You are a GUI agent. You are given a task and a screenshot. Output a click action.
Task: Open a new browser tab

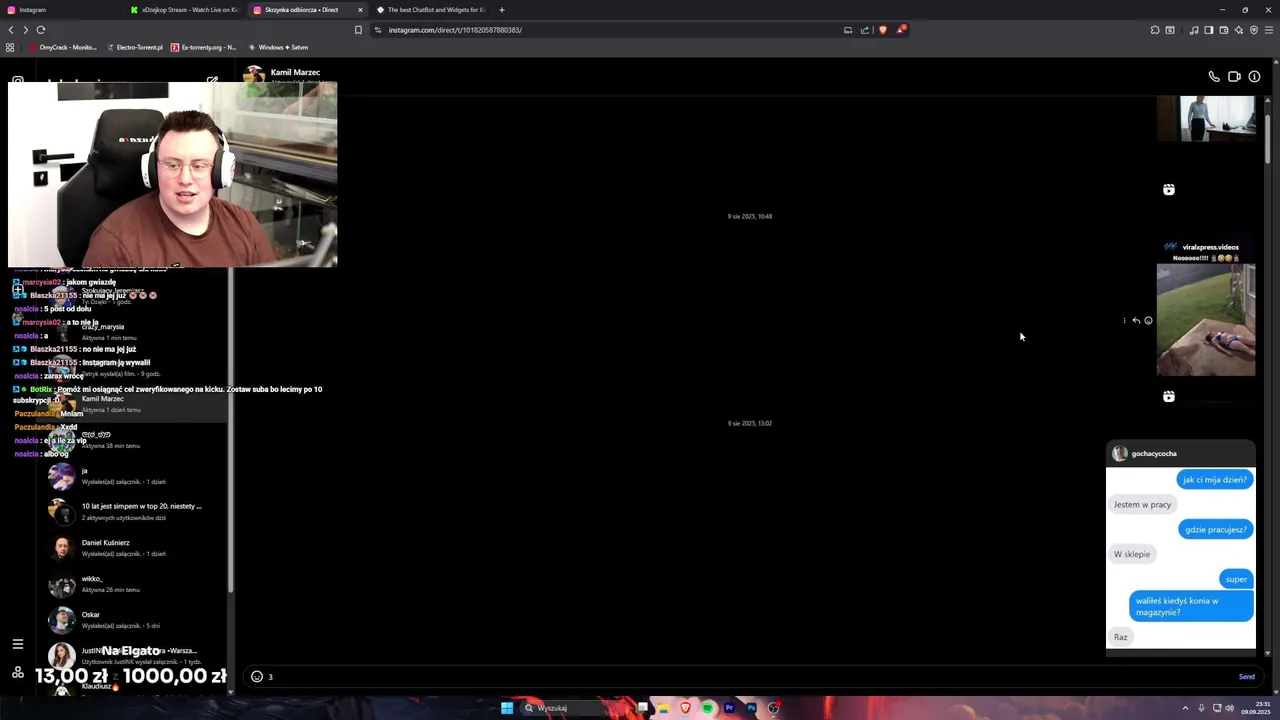point(502,10)
